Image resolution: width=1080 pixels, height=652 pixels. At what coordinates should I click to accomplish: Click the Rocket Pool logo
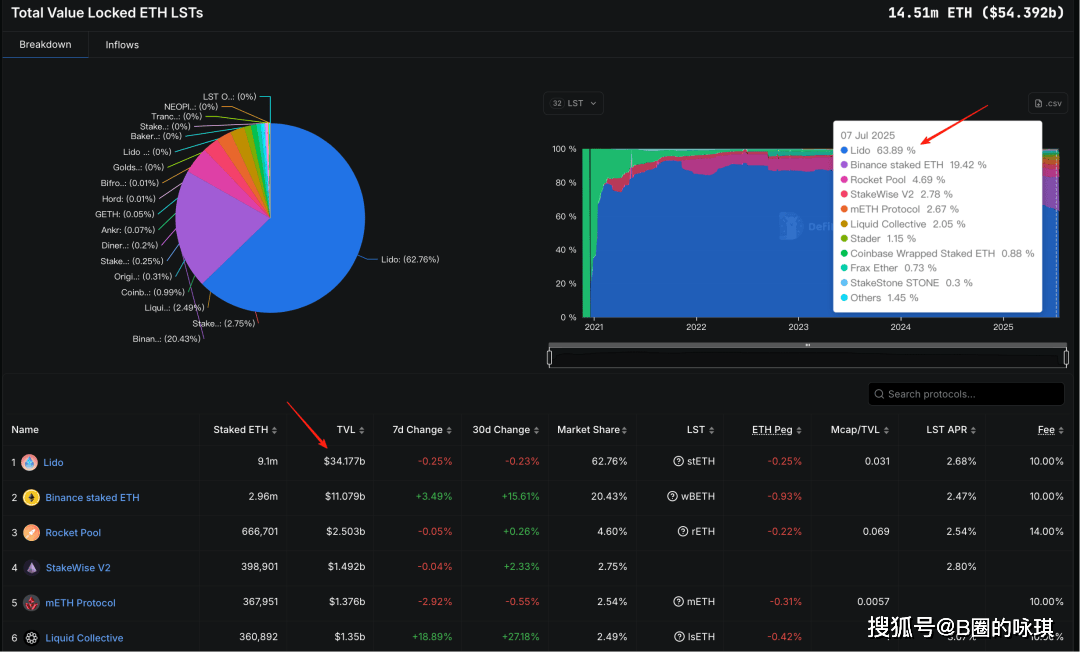(x=31, y=532)
